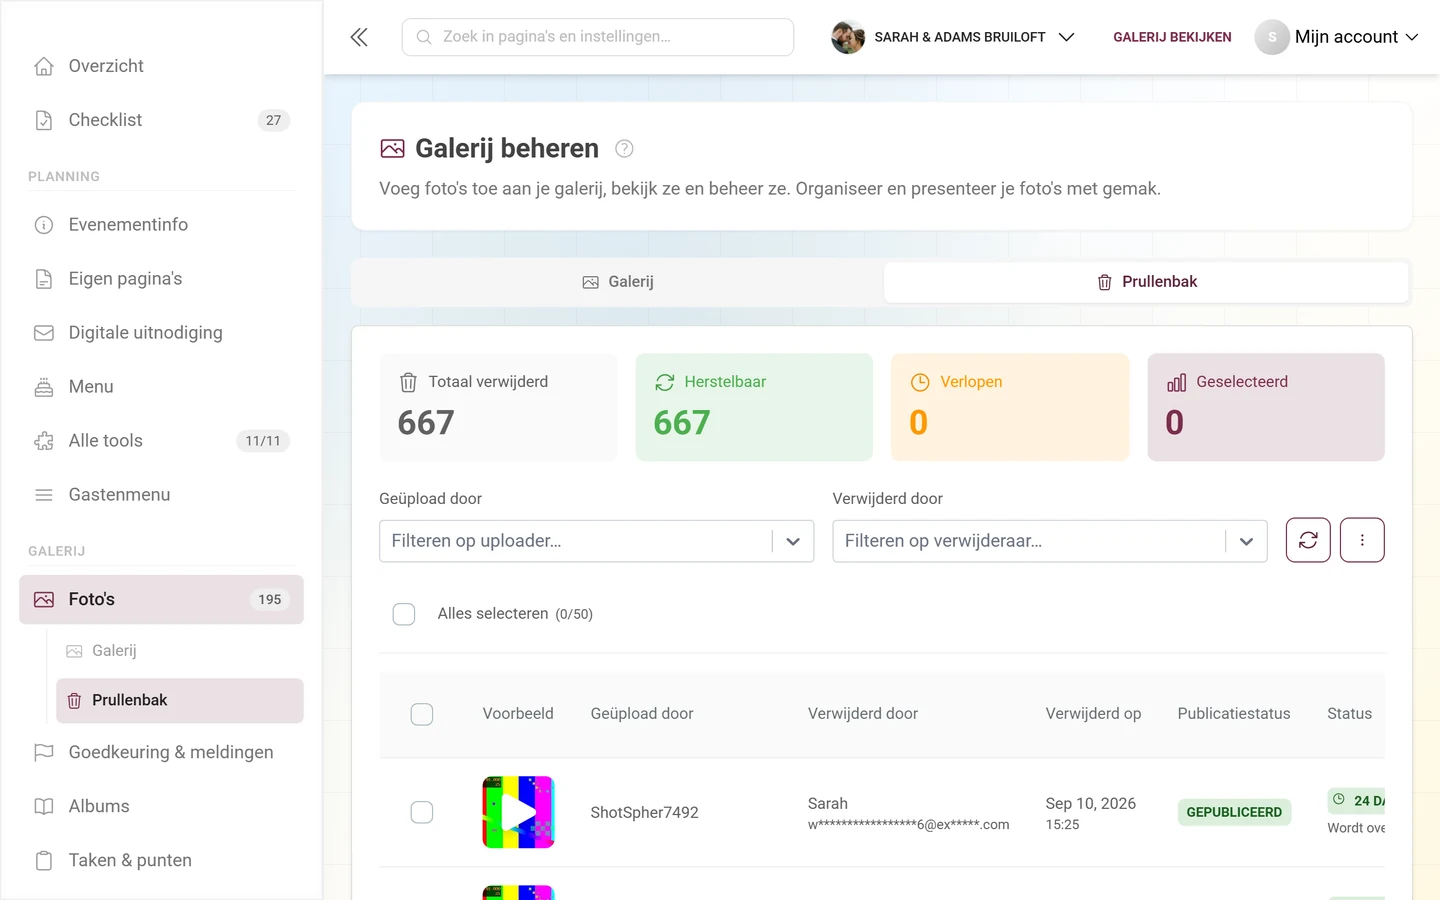Image resolution: width=1440 pixels, height=900 pixels.
Task: Click the Digitale uitnodiging envelope icon
Action: pos(44,333)
